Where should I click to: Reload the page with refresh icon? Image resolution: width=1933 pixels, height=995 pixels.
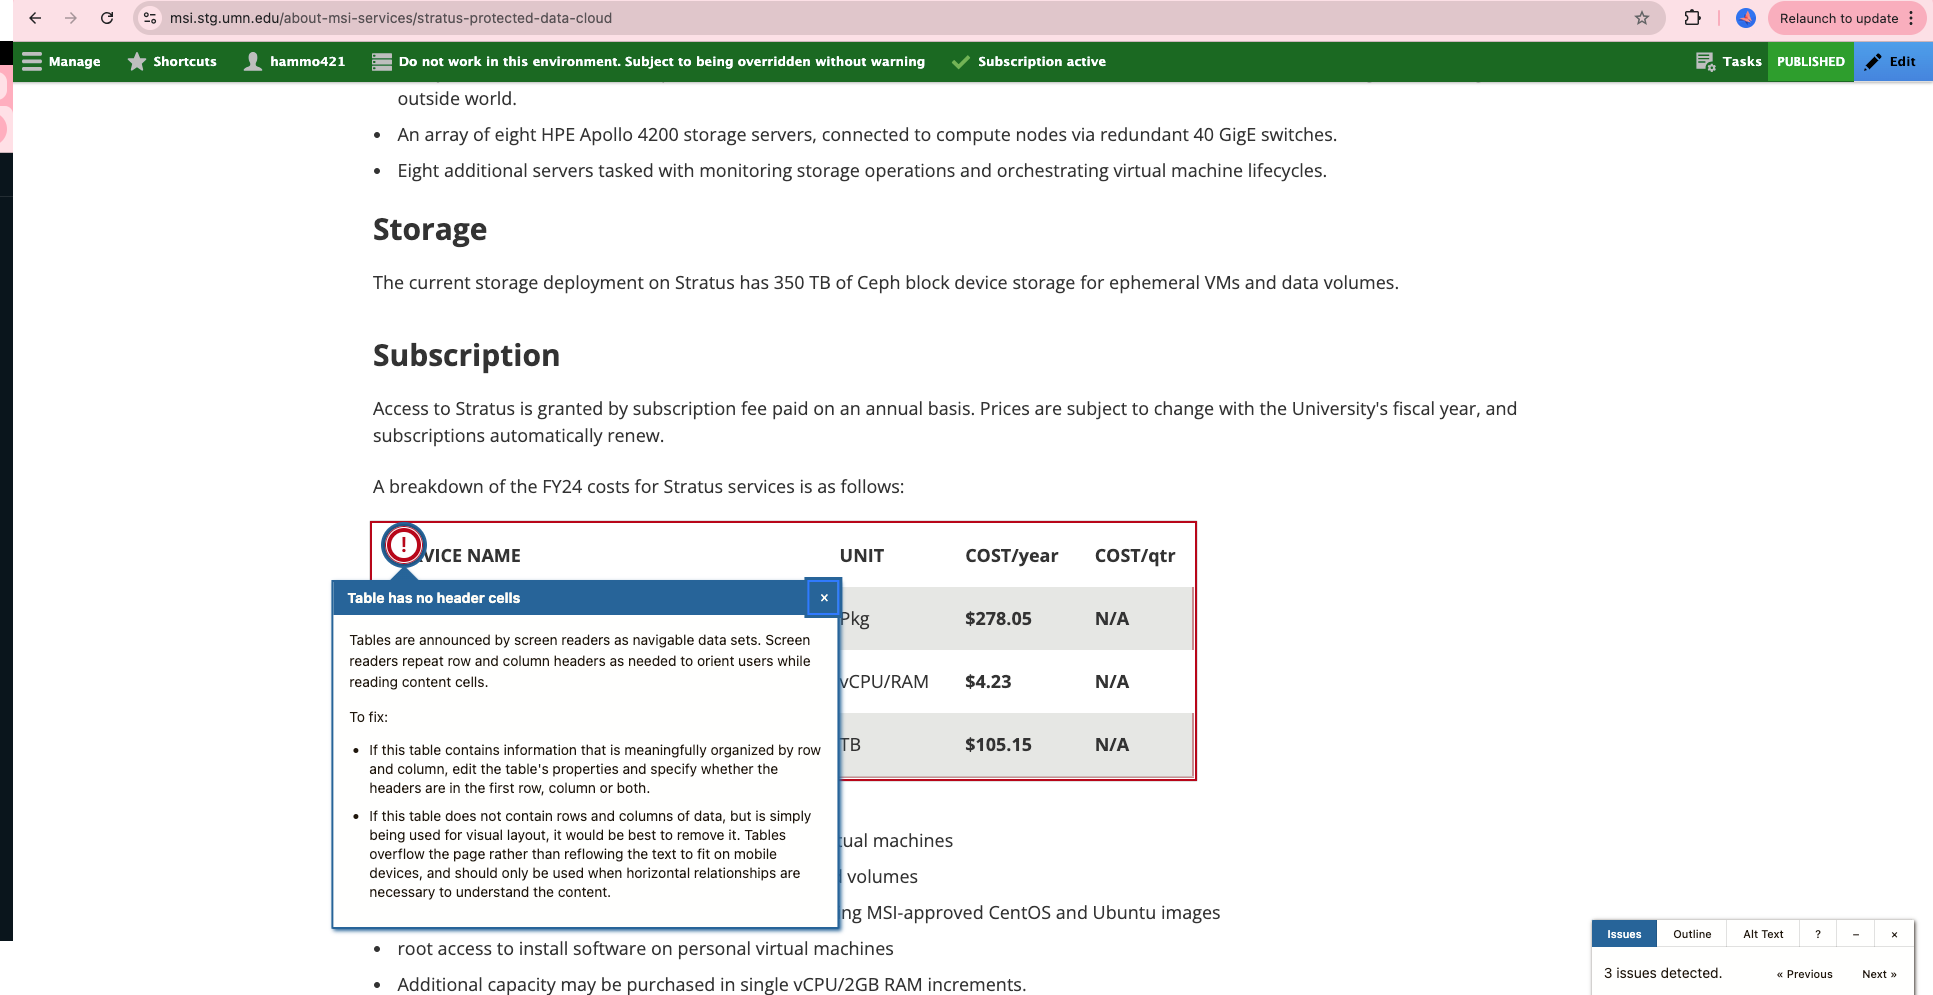click(107, 18)
